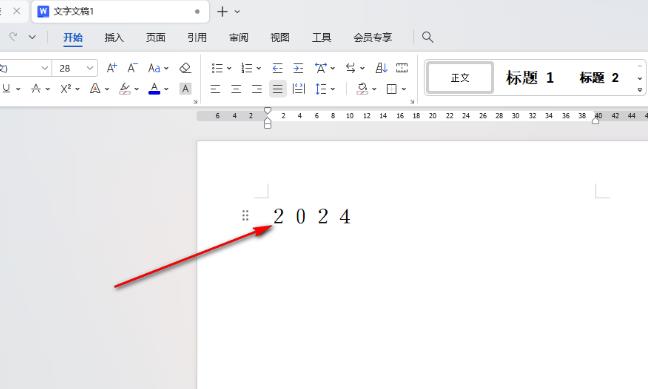Open Chinese layout character scaling icon

(321, 68)
